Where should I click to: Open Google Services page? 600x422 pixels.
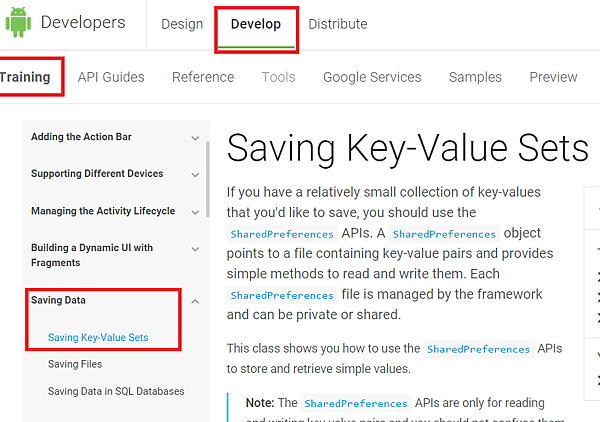point(372,77)
